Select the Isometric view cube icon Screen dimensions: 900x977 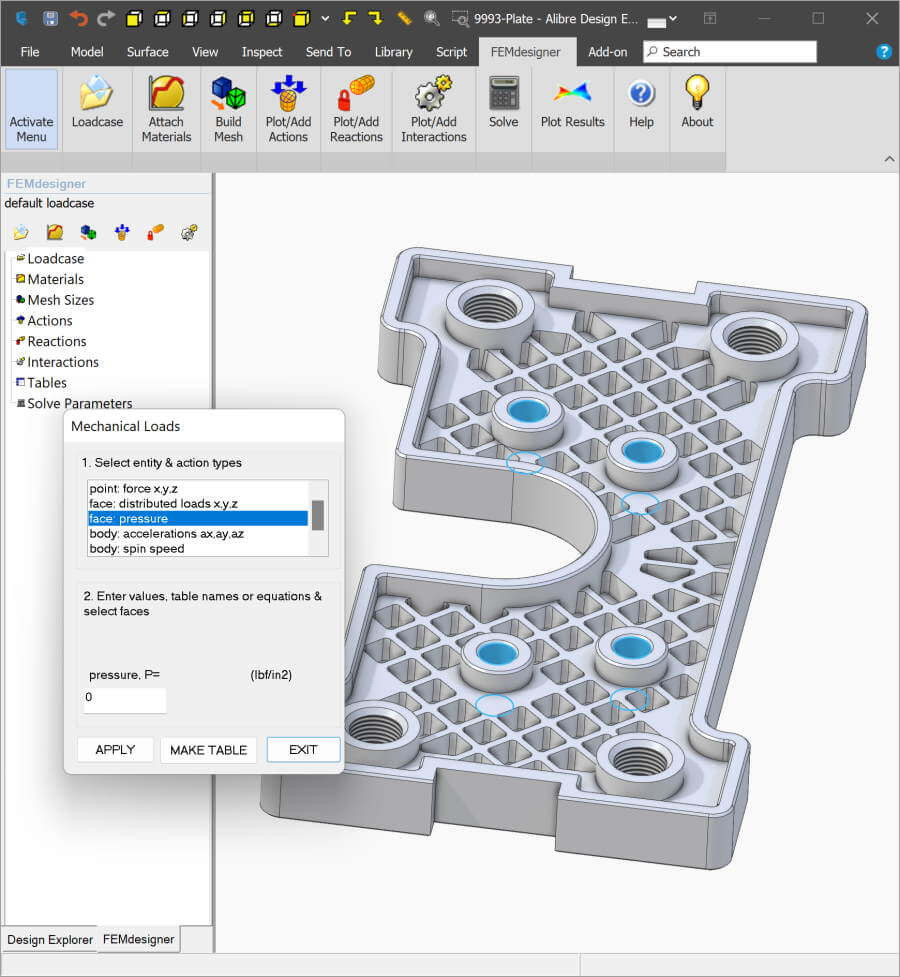[x=302, y=19]
